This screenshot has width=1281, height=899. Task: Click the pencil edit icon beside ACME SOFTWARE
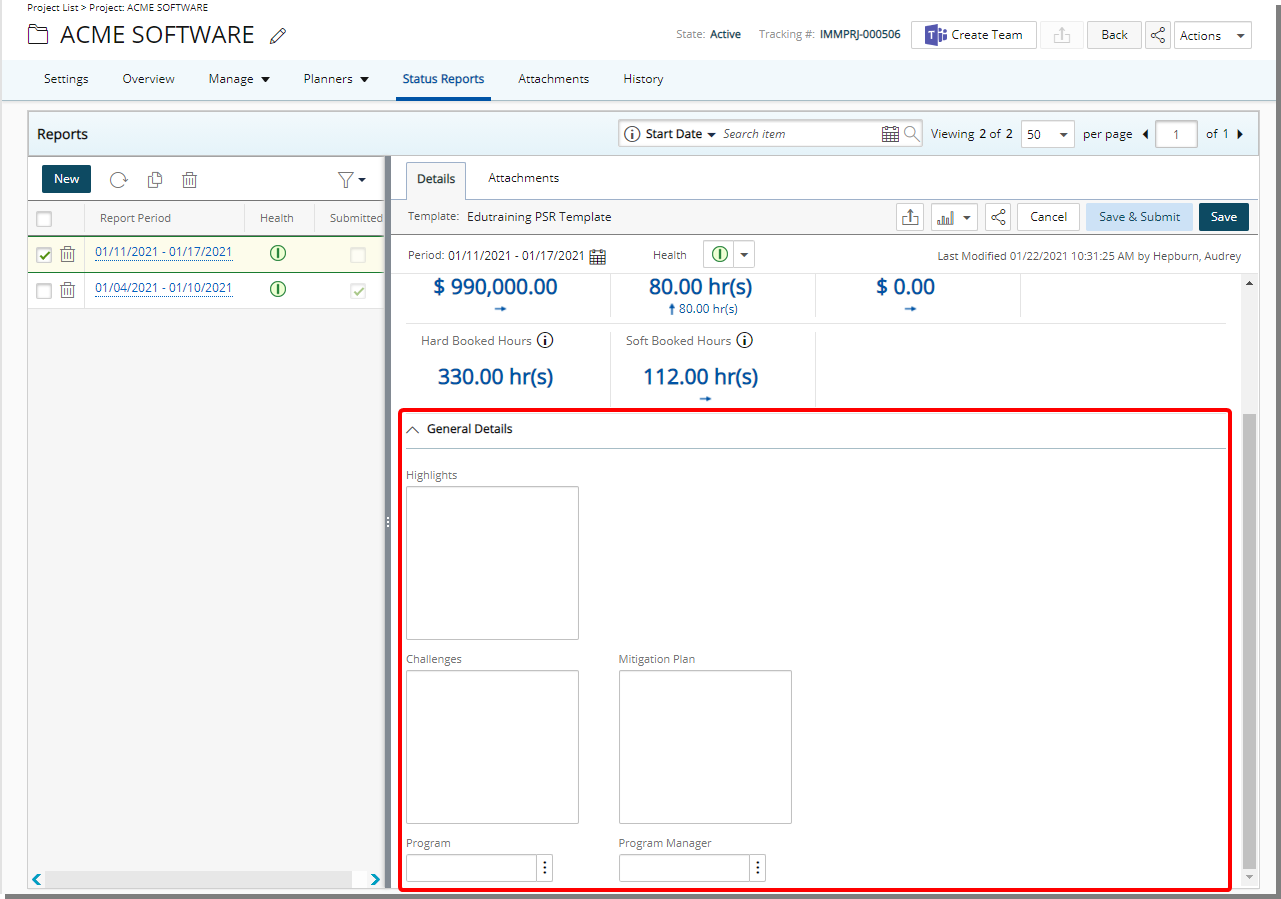(278, 36)
